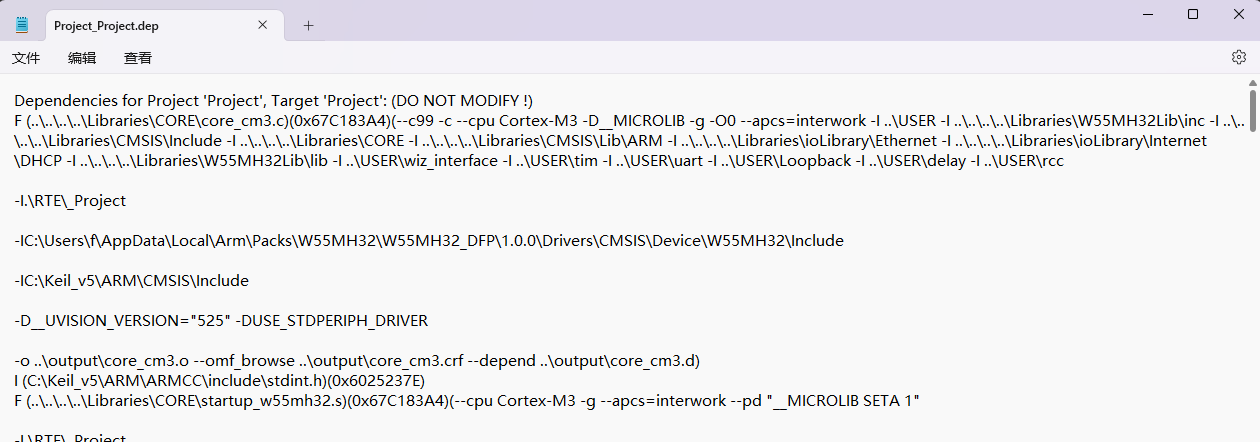Image resolution: width=1260 pixels, height=442 pixels.
Task: Maximize the Notepad window
Action: pyautogui.click(x=1193, y=14)
